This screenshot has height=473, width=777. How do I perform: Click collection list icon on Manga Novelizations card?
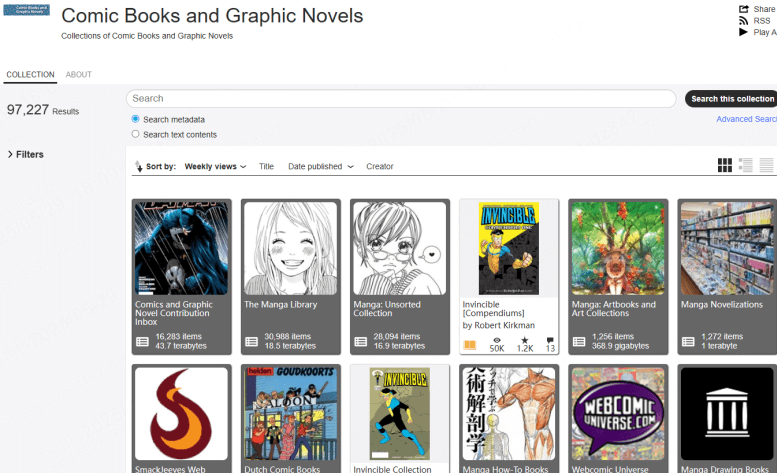(x=688, y=341)
